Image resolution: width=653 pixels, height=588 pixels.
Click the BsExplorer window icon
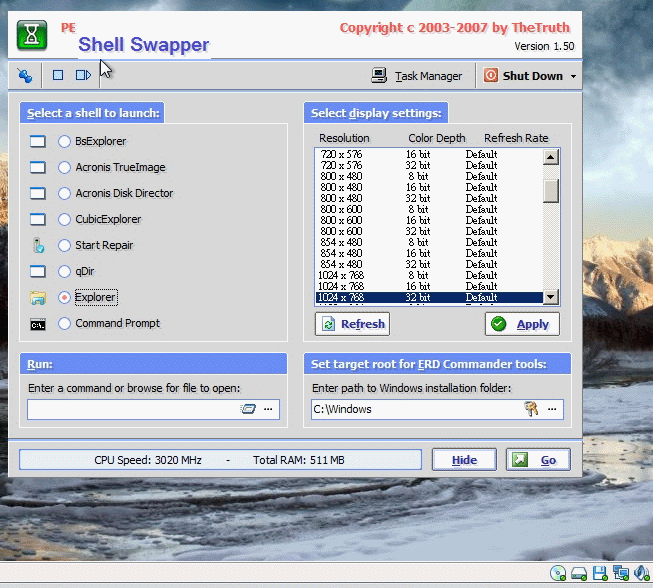point(37,142)
